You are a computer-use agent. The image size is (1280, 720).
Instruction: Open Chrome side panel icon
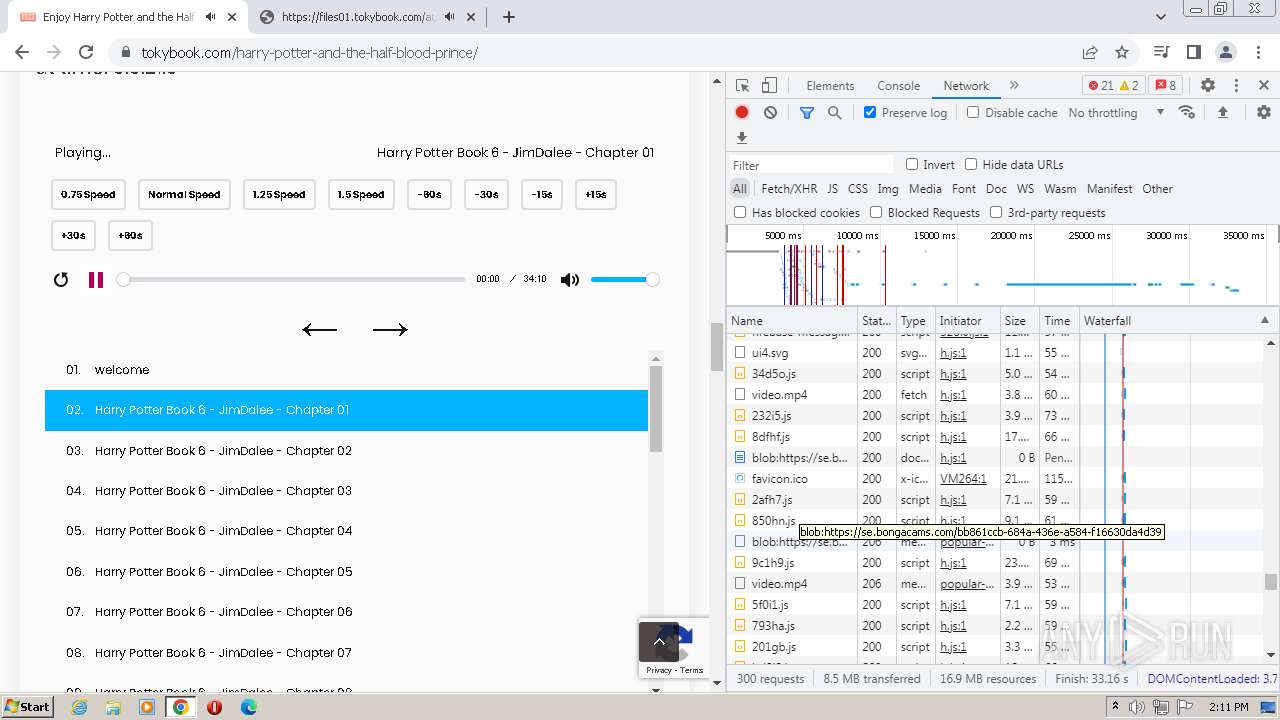tap(1194, 52)
